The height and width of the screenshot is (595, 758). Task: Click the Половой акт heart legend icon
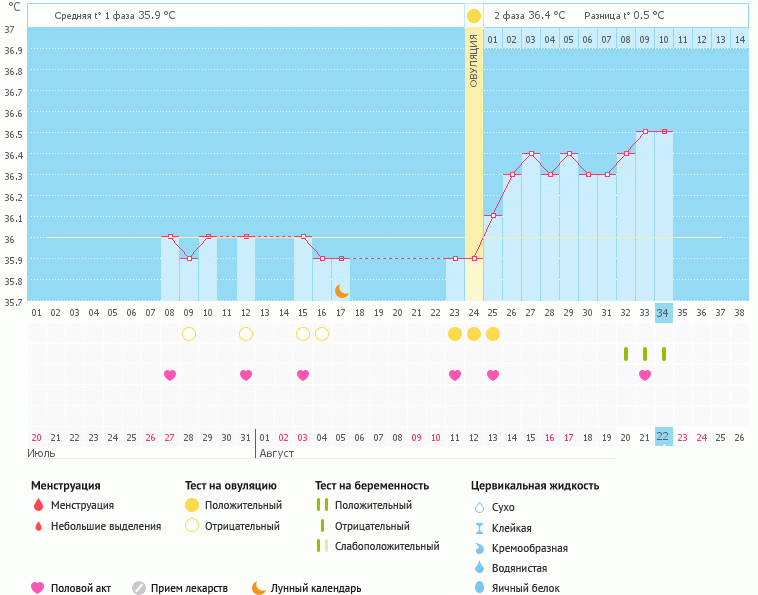coord(38,588)
